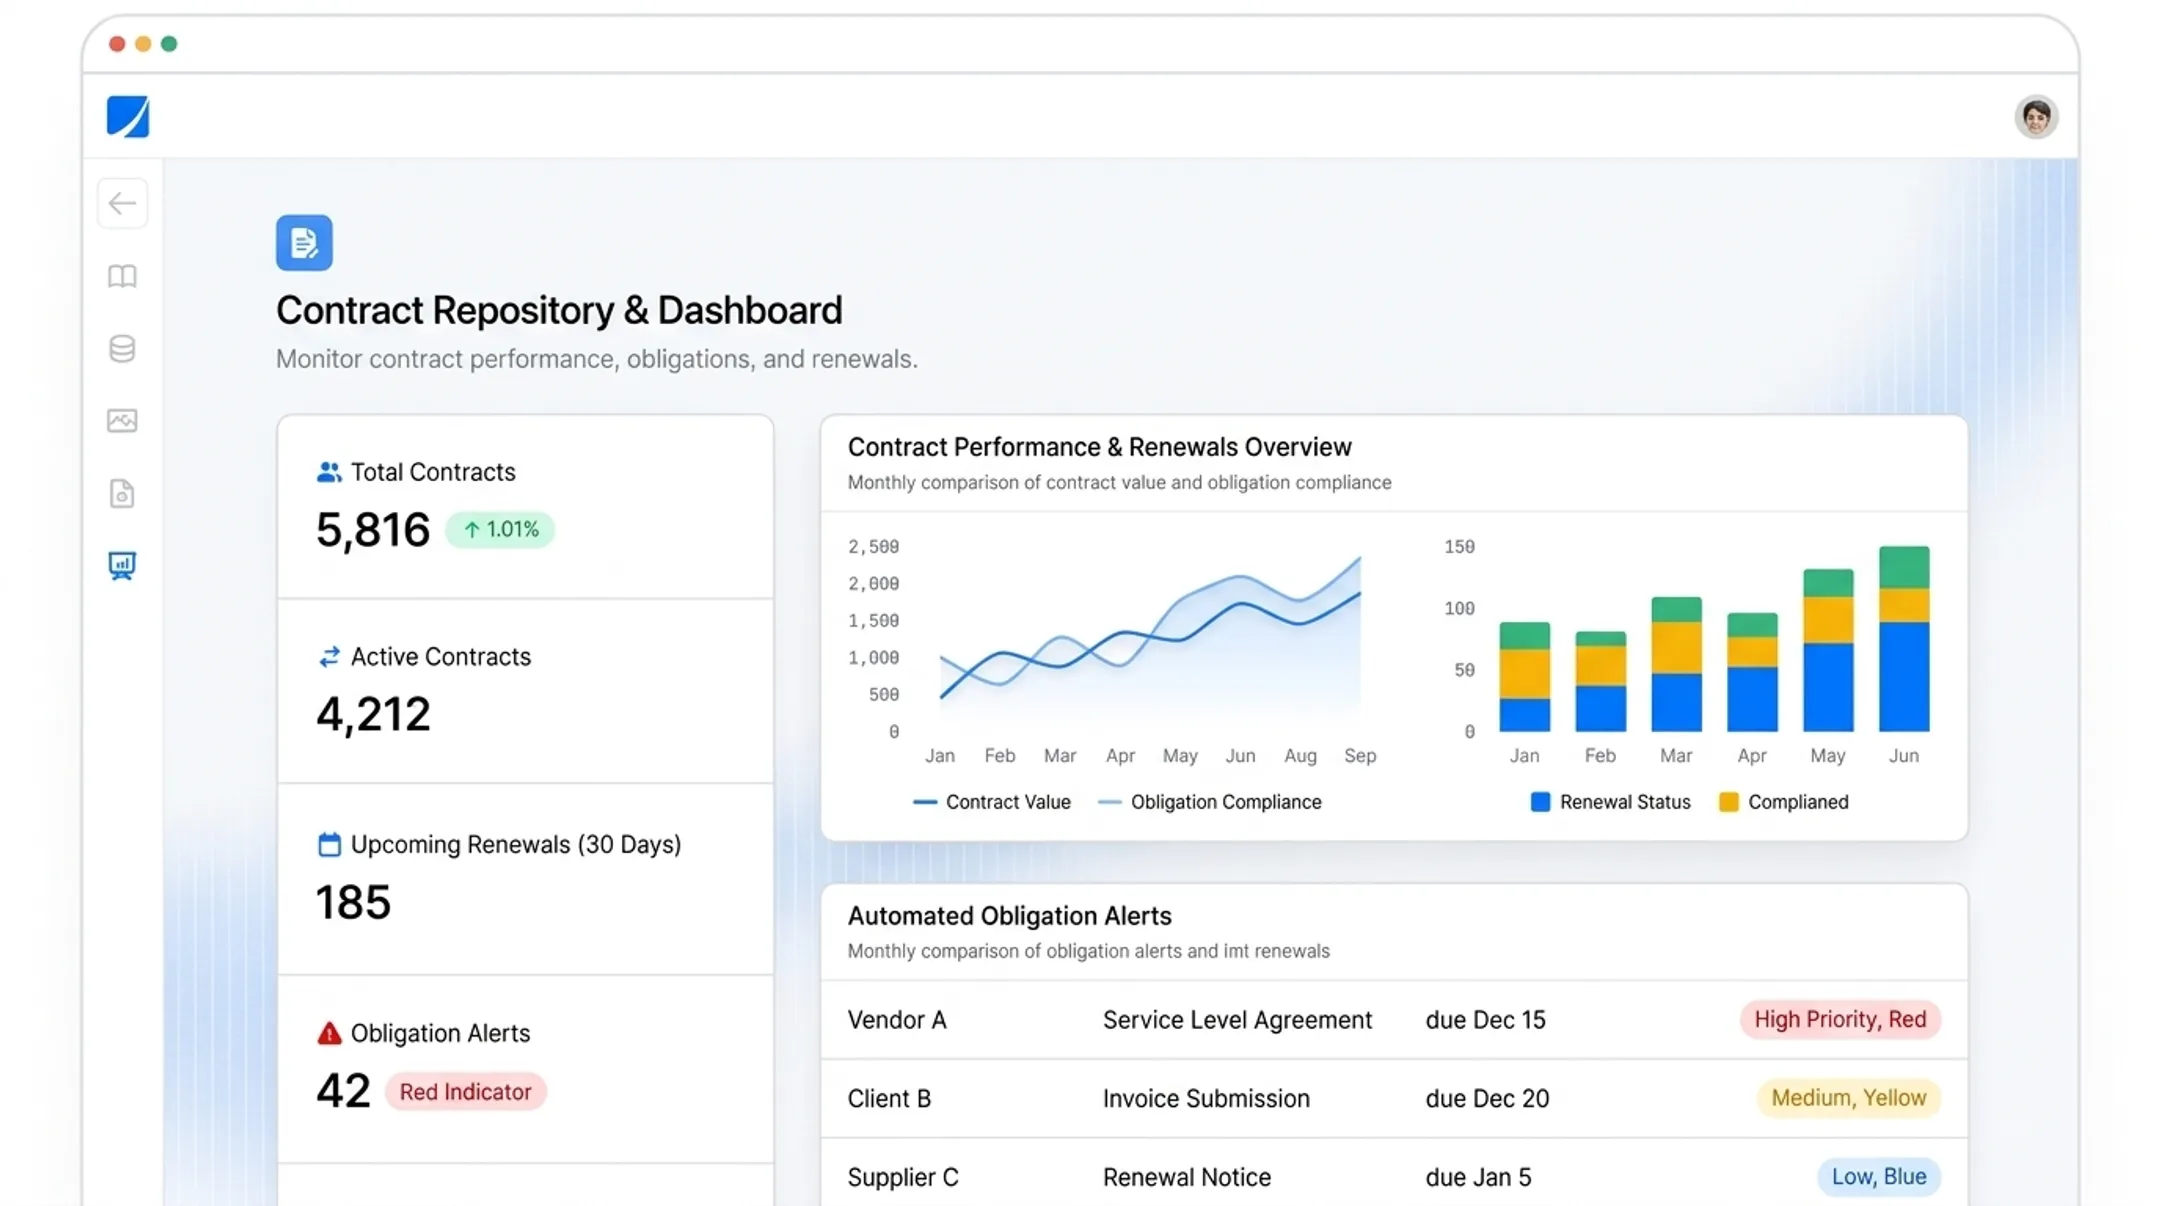2160x1206 pixels.
Task: Click the Upcoming Renewals (30 Days) label
Action: click(x=516, y=845)
